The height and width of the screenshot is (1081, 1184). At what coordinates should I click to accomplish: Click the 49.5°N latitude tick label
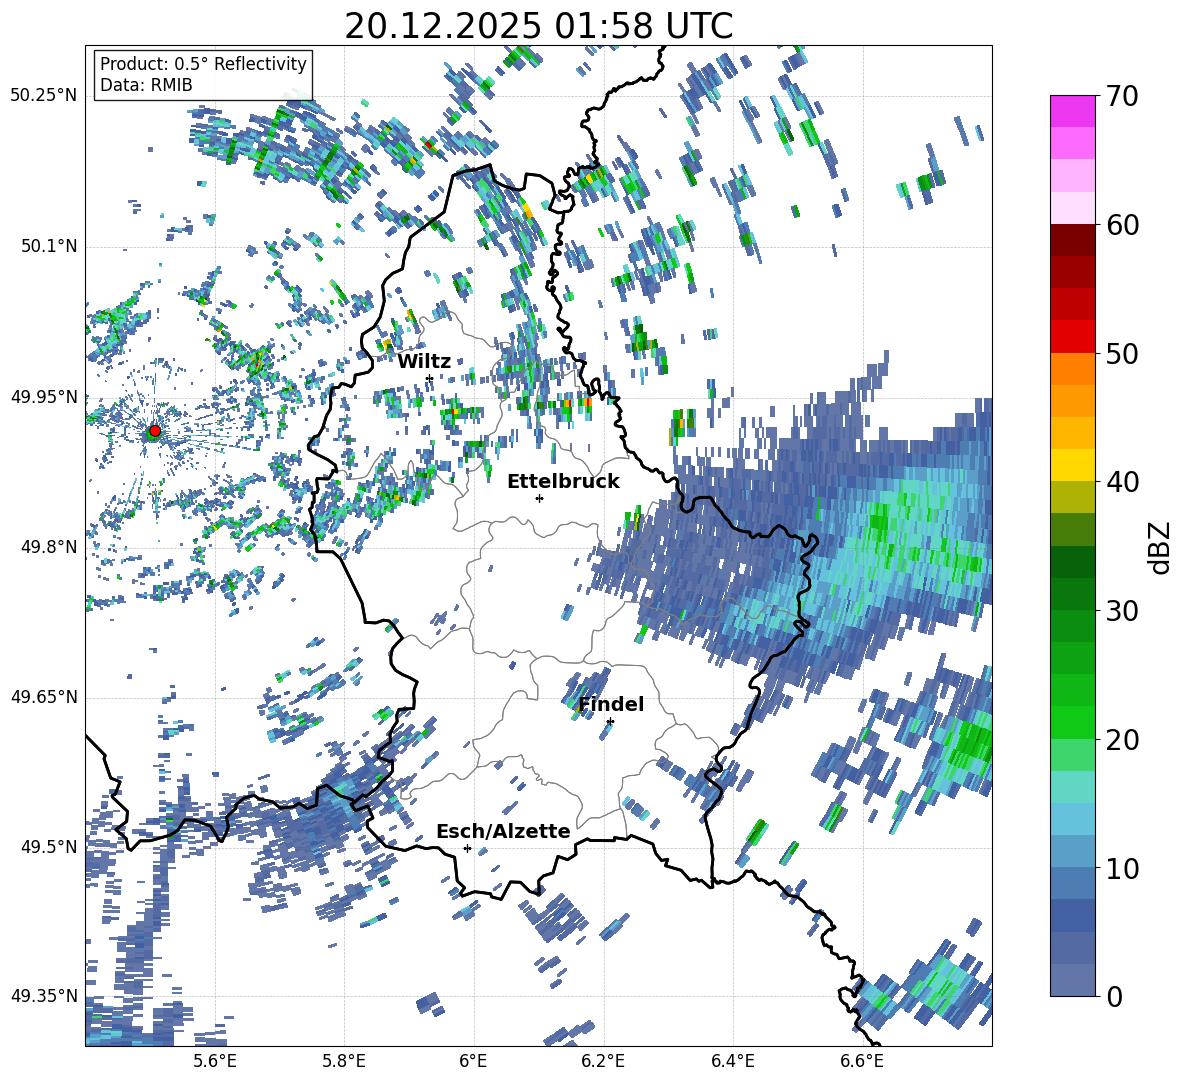48,846
